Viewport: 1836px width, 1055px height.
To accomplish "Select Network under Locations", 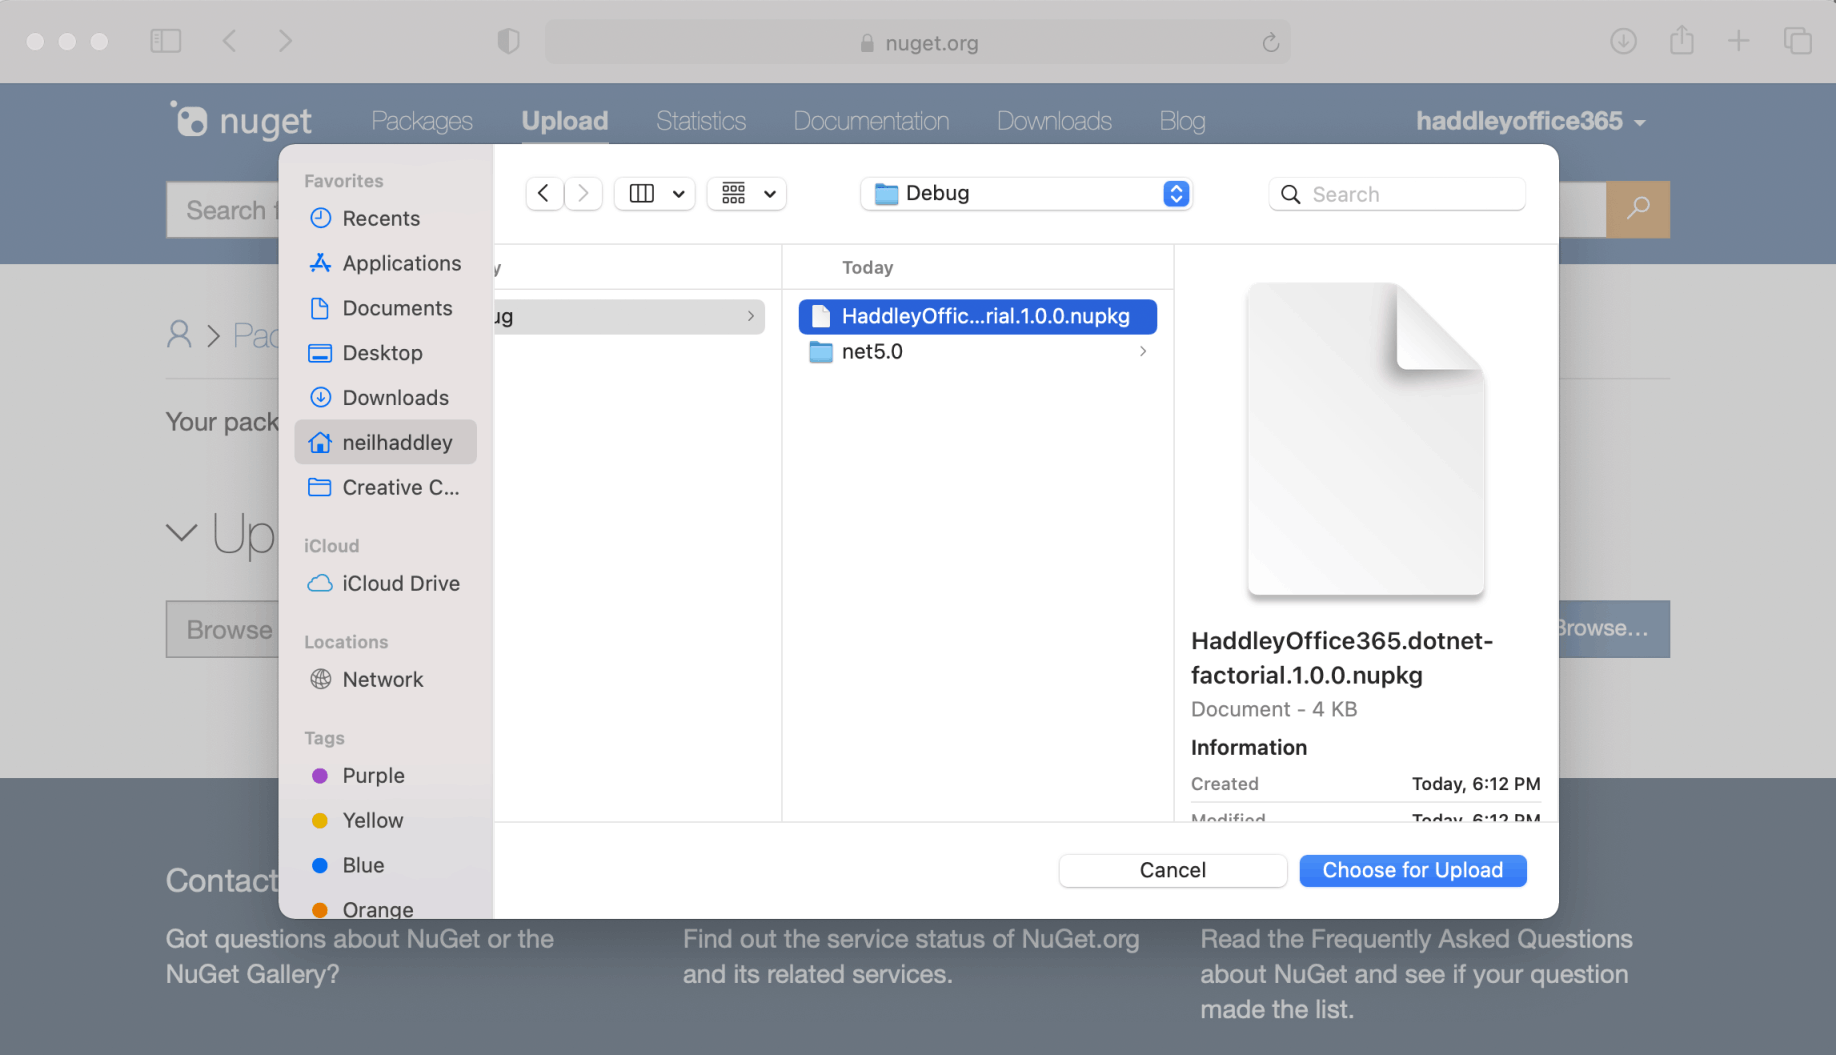I will [385, 679].
